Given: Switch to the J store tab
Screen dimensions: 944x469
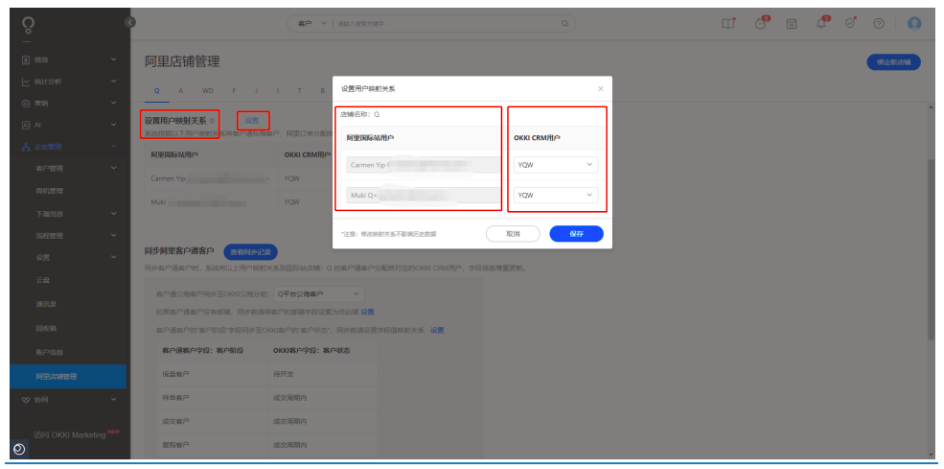Looking at the screenshot, I should [x=256, y=90].
